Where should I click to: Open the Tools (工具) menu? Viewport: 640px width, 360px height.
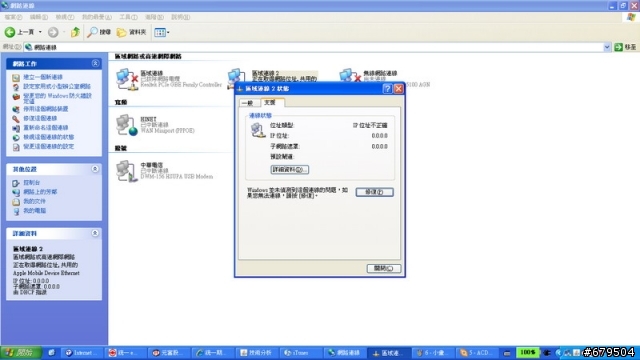click(x=128, y=17)
